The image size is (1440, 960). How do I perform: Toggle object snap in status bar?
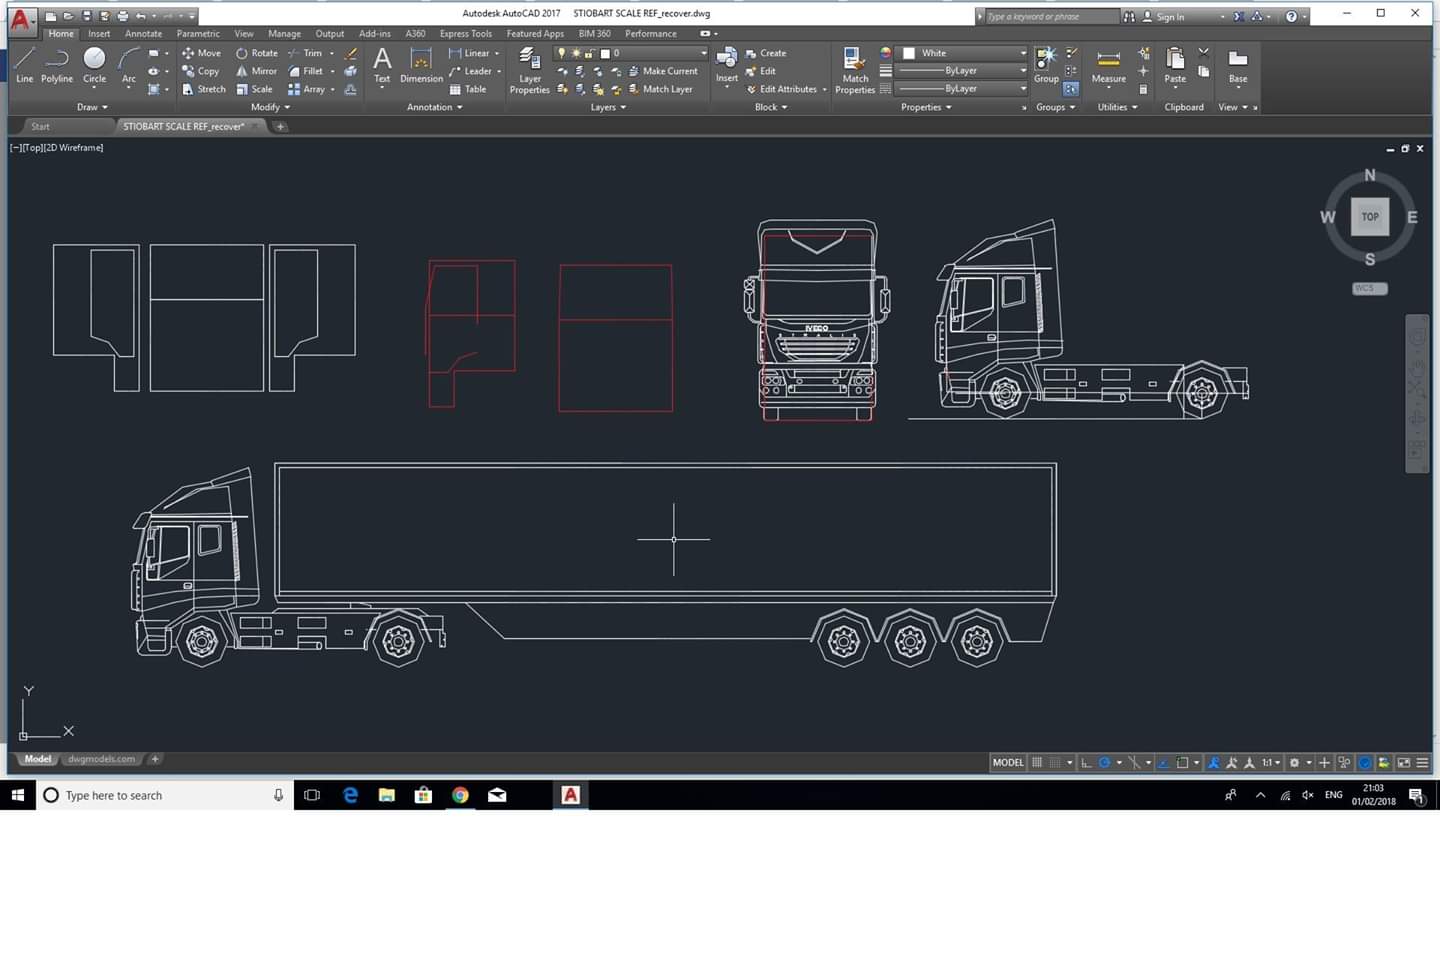pos(1182,762)
